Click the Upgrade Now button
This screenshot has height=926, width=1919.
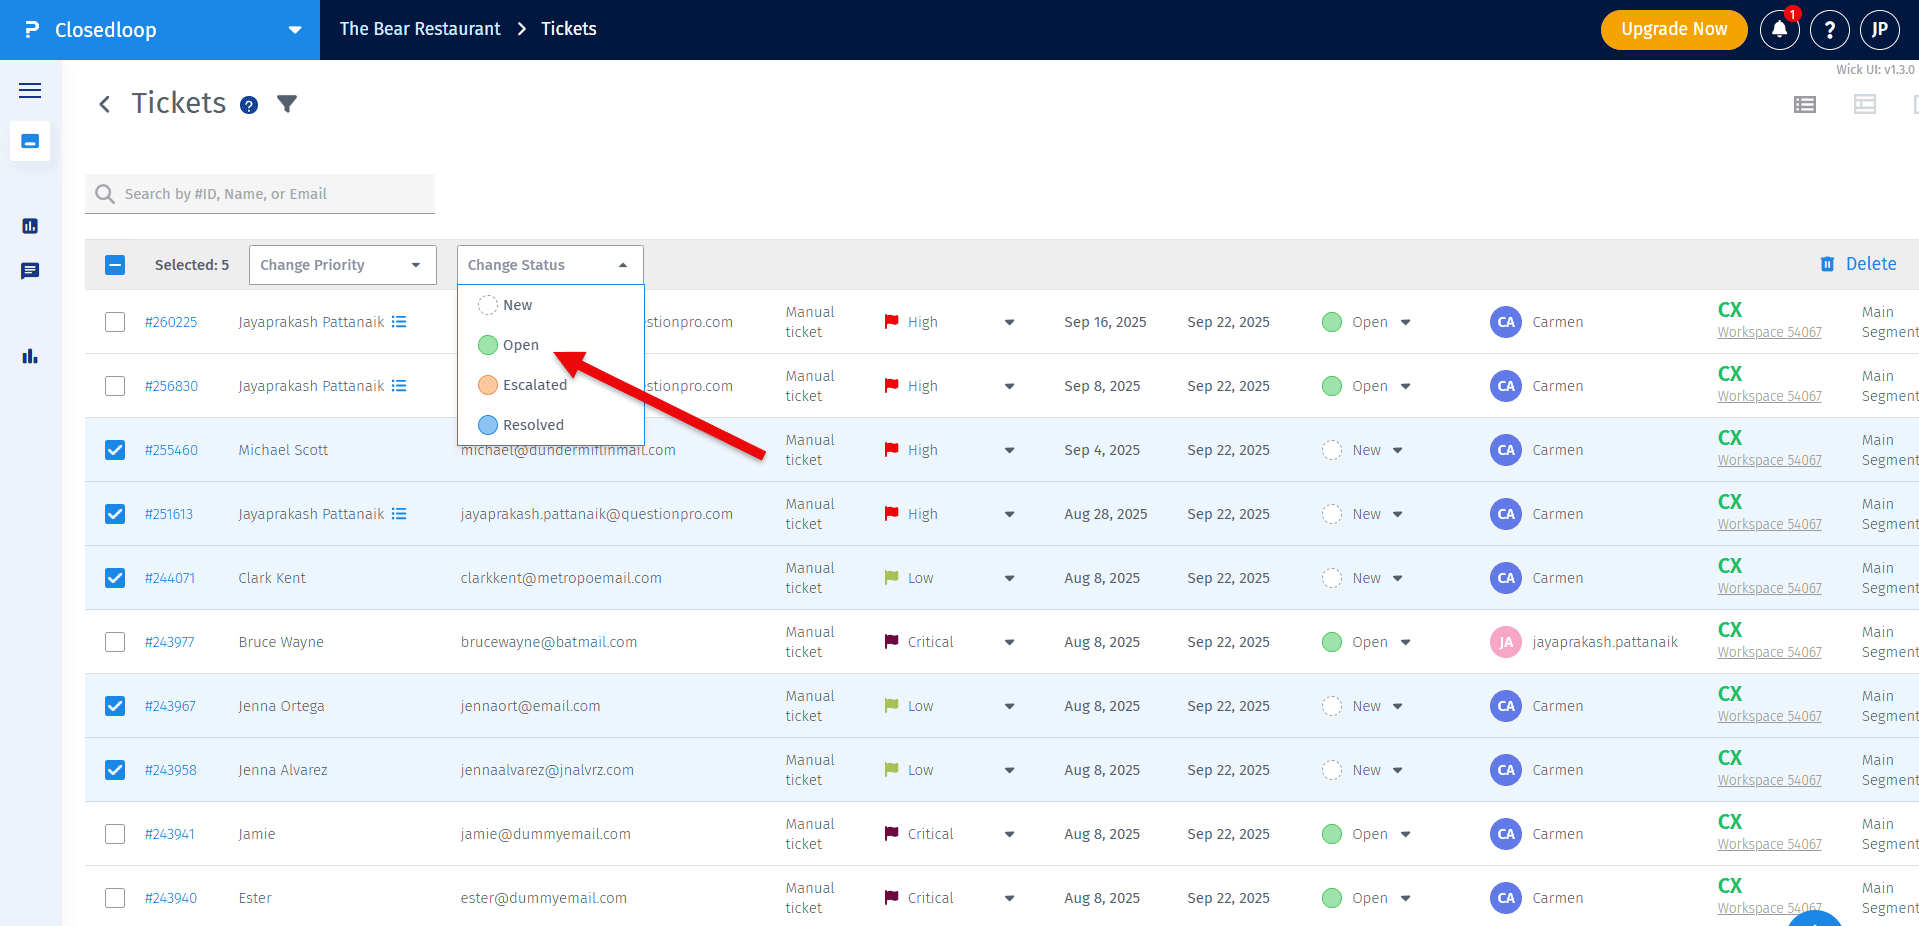(x=1673, y=30)
